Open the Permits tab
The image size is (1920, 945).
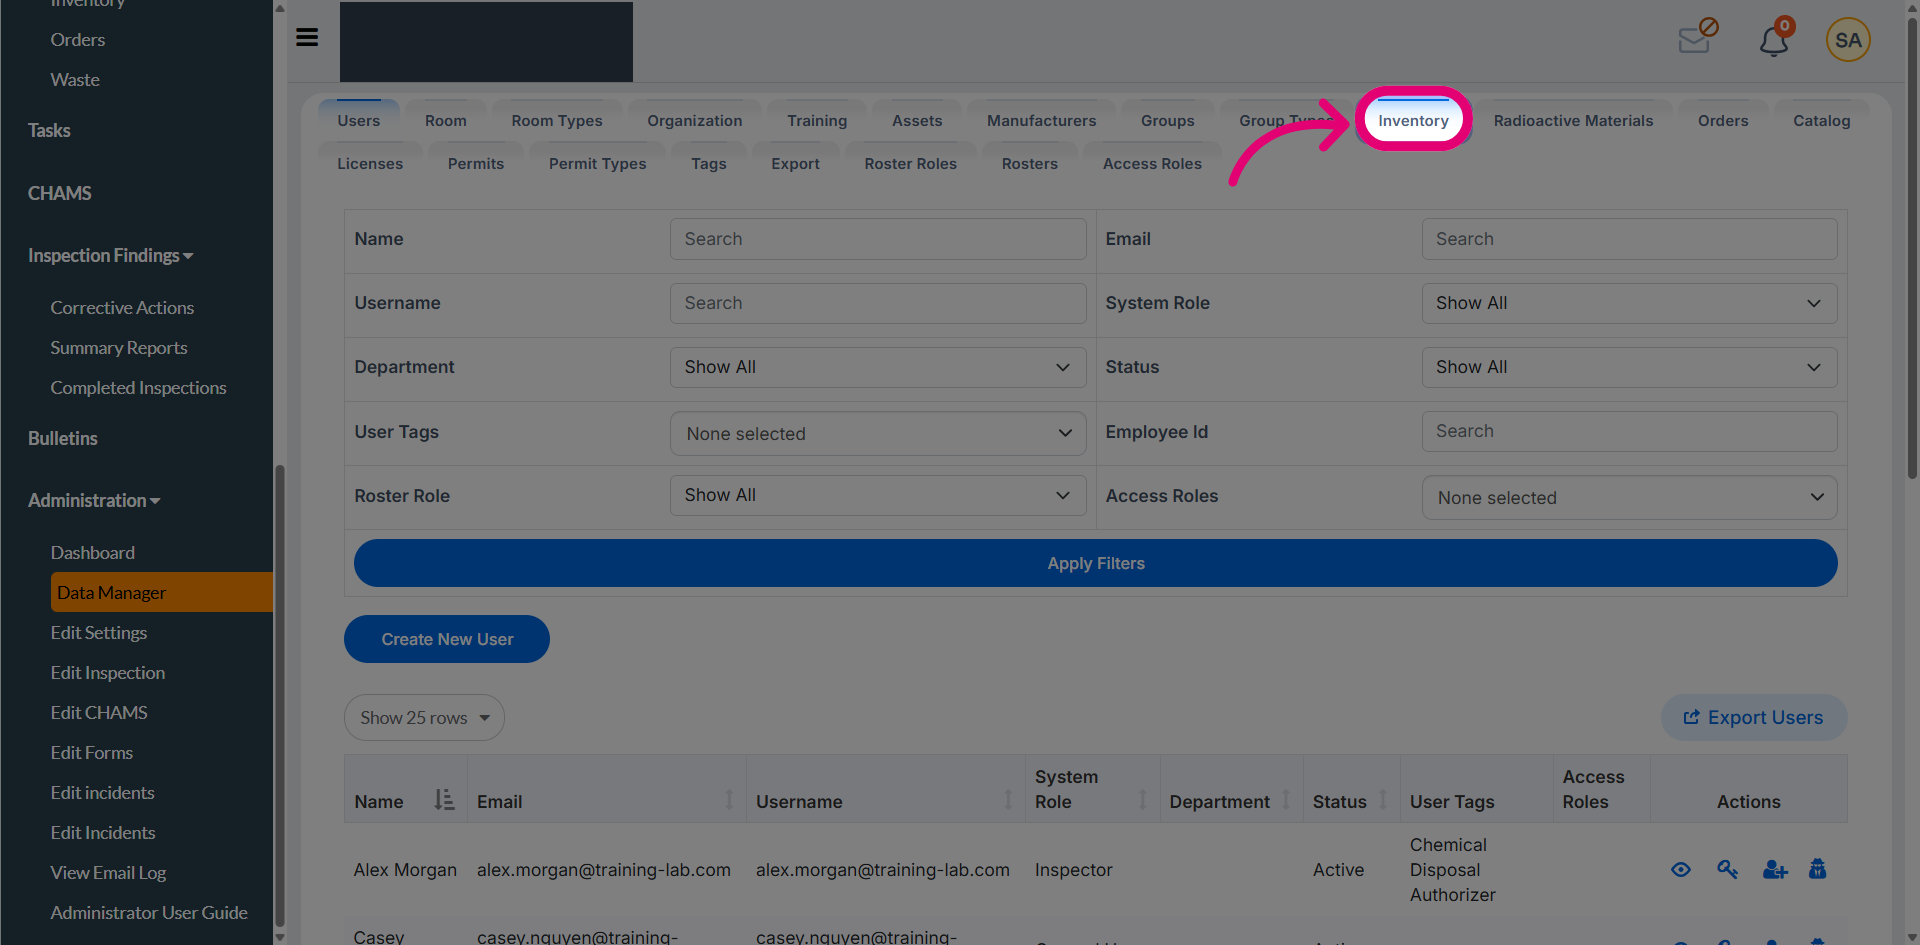pos(476,163)
